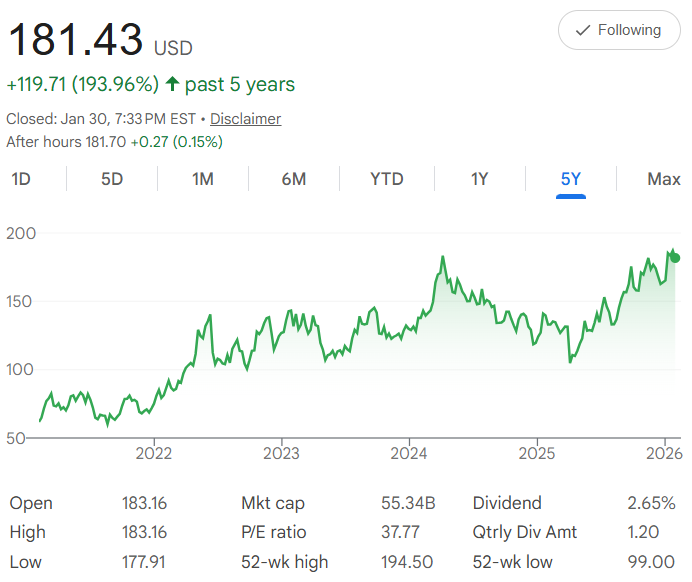Click the 2024 peak on the chart line

coord(442,258)
